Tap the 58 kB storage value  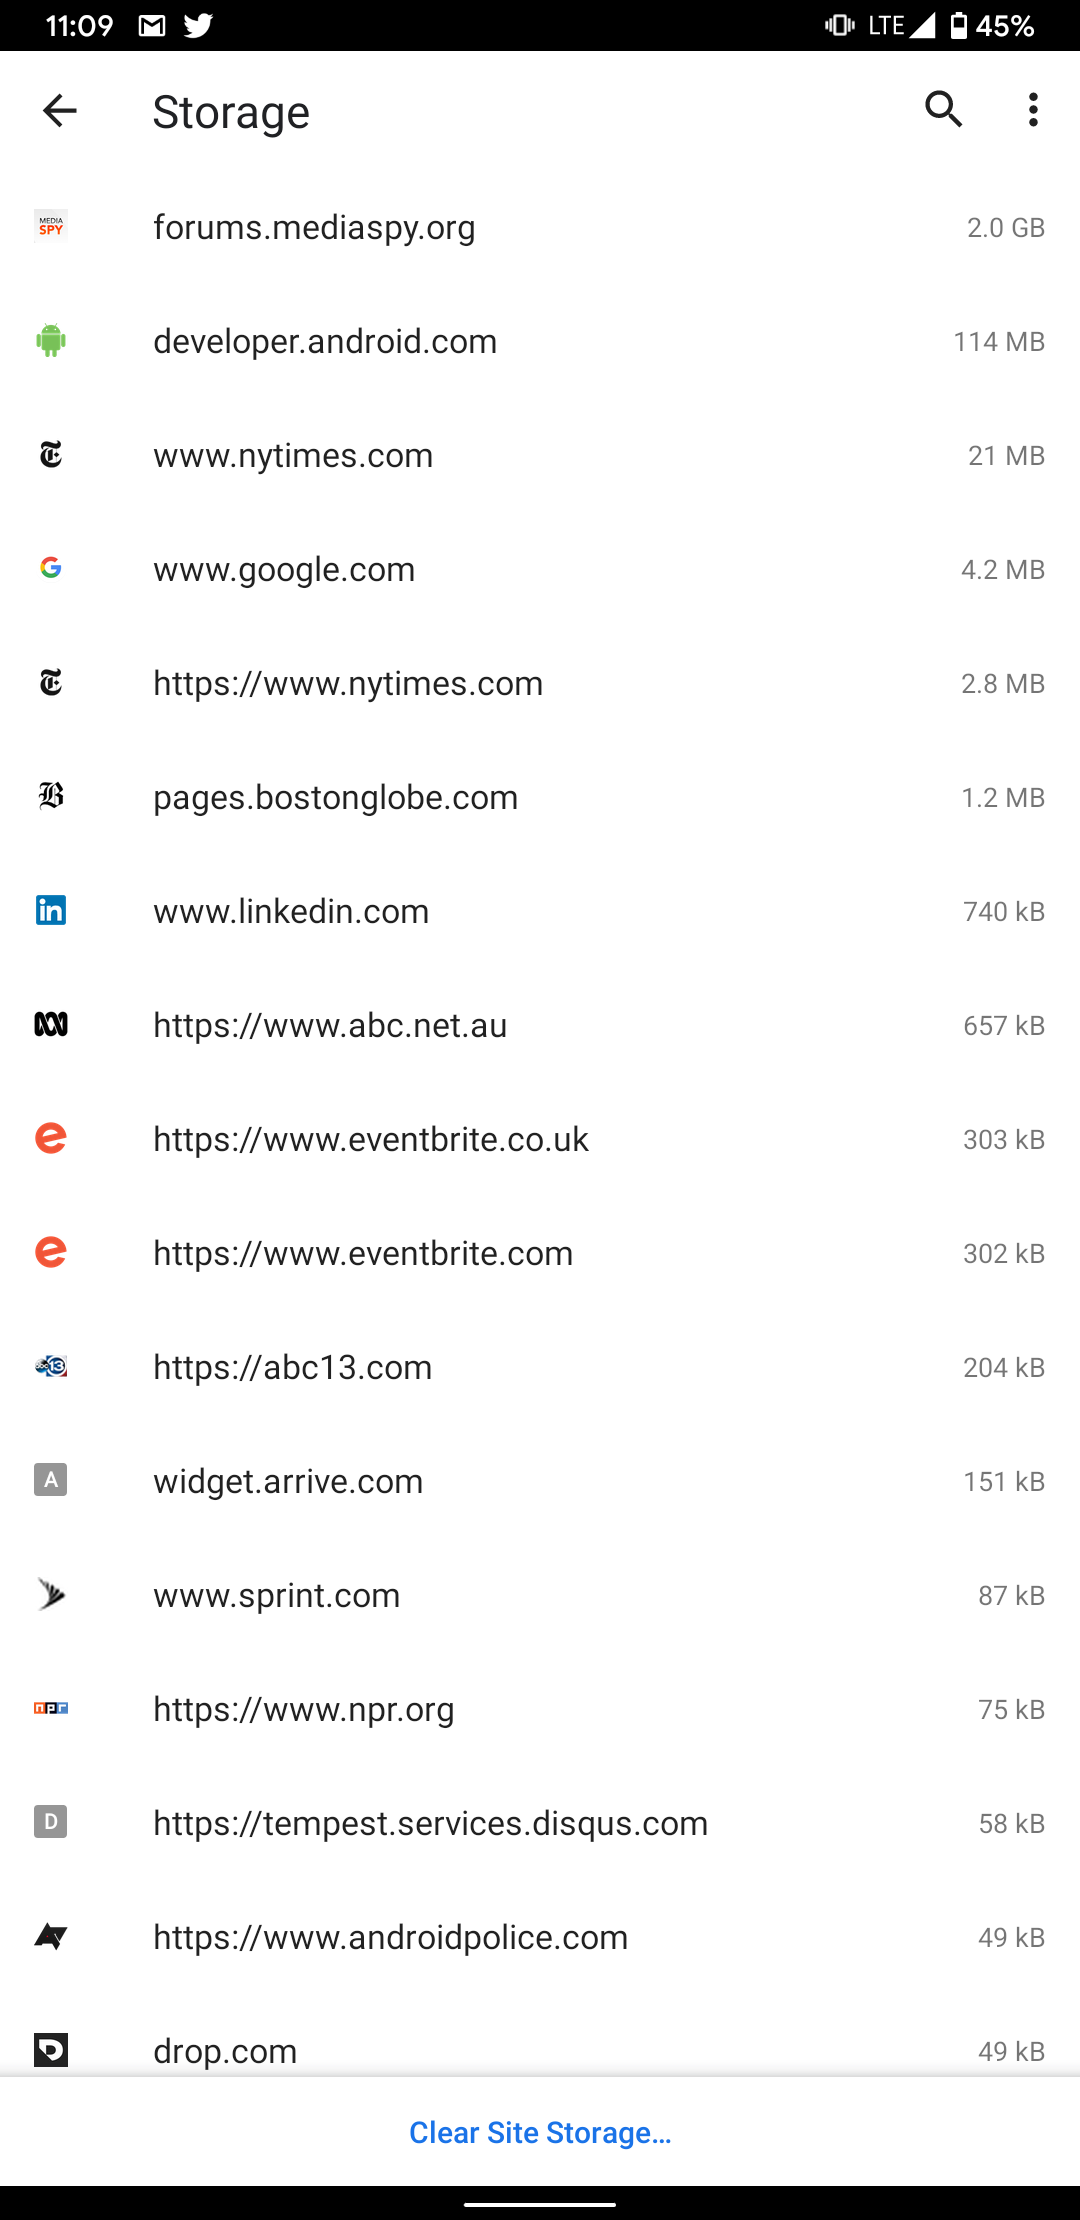(1011, 1824)
